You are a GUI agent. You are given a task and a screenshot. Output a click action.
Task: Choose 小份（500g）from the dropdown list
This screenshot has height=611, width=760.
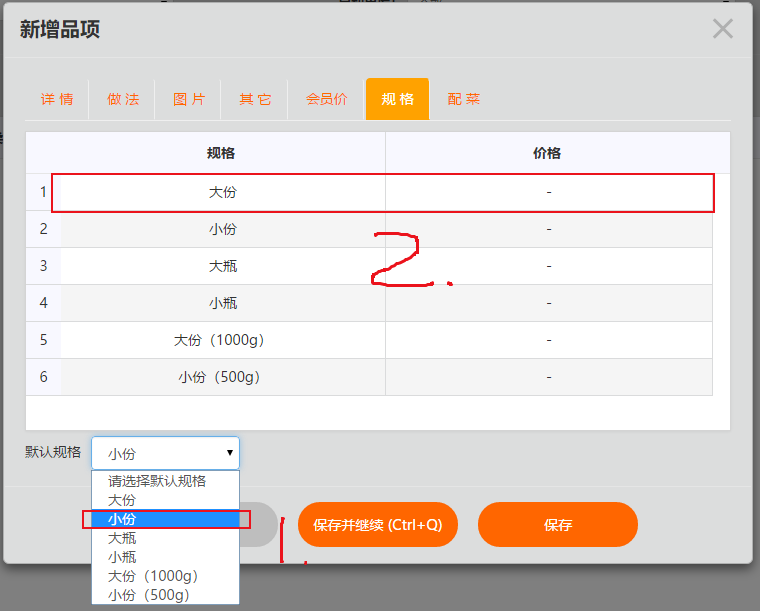click(165, 595)
